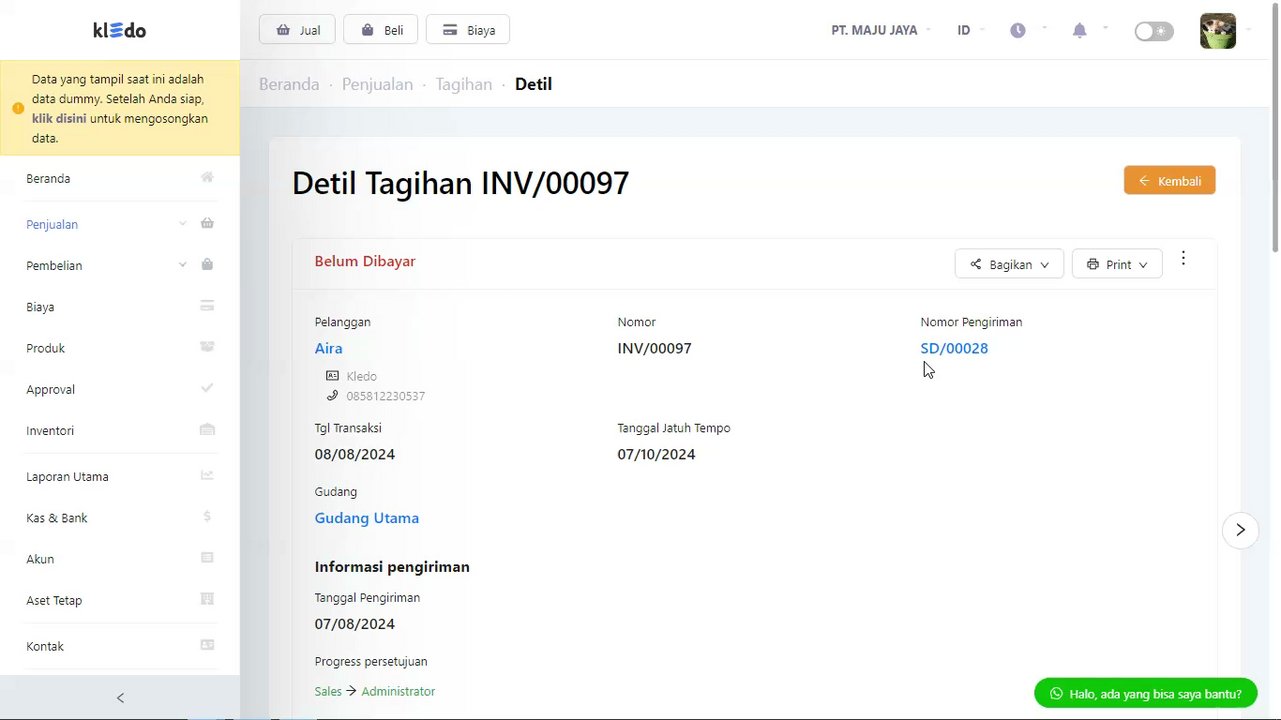Open the Print dropdown
The image size is (1281, 720).
point(1117,264)
